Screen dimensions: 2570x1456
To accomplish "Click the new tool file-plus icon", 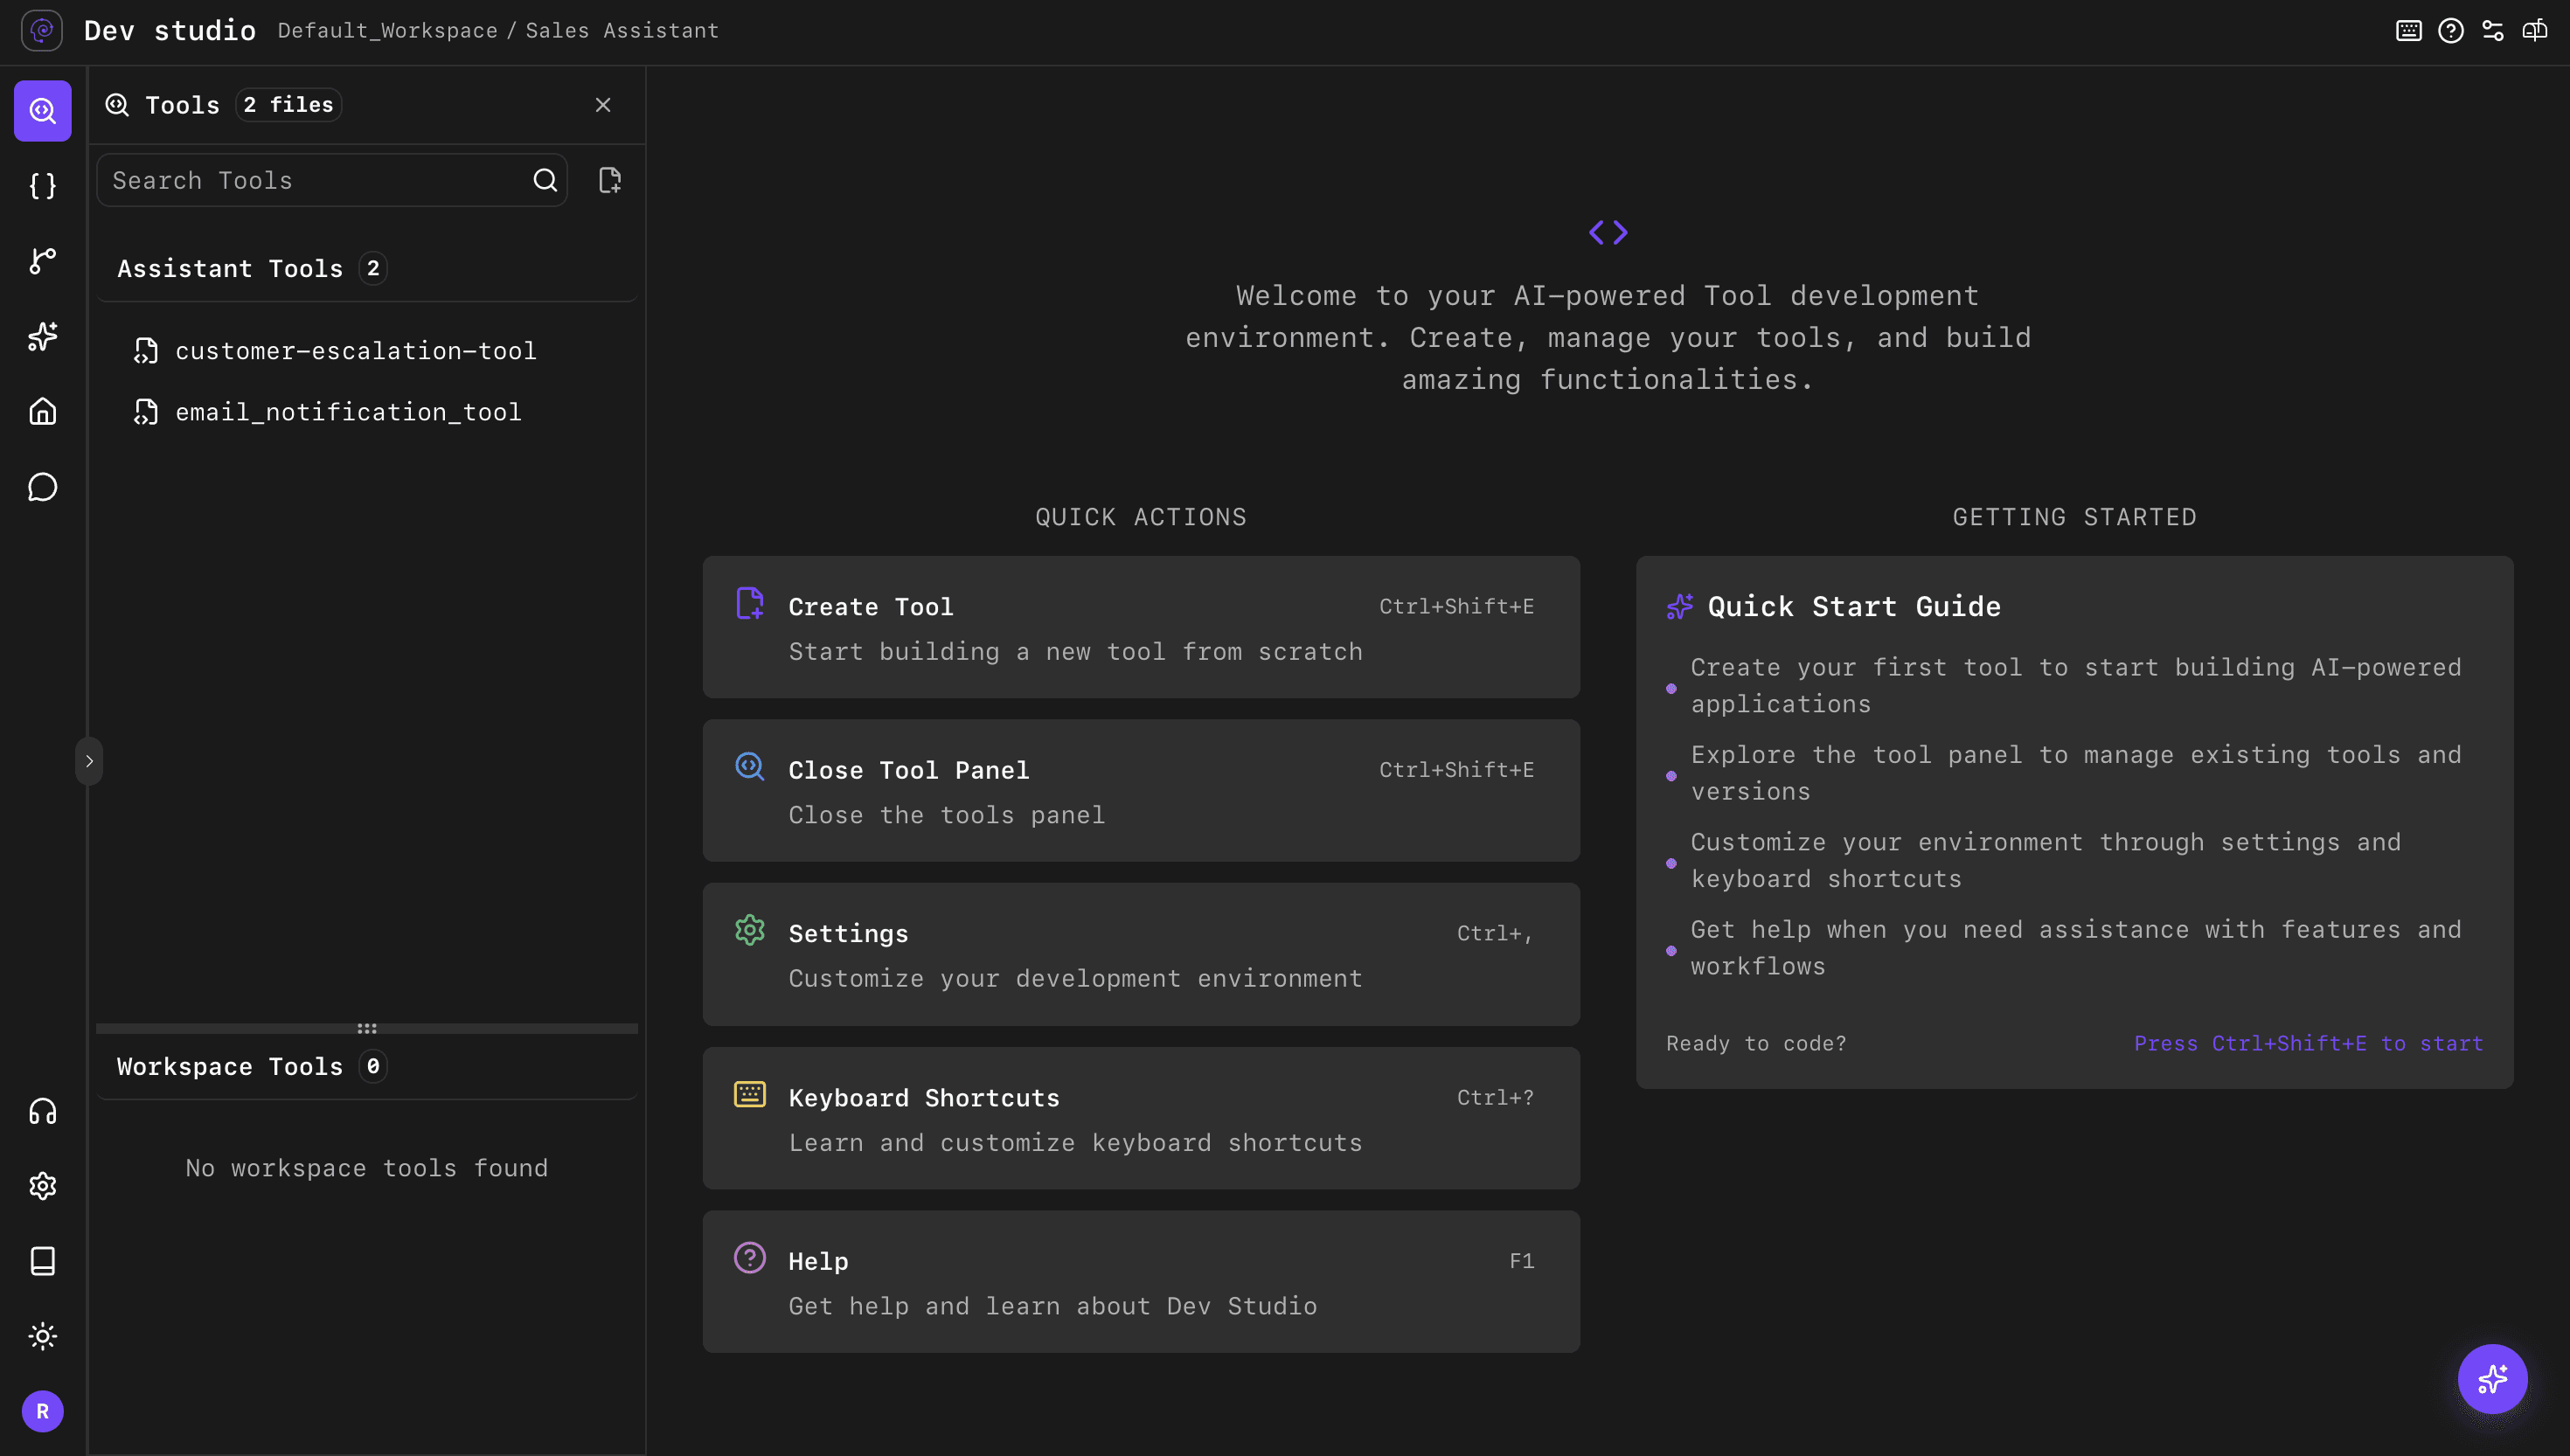I will tap(610, 180).
